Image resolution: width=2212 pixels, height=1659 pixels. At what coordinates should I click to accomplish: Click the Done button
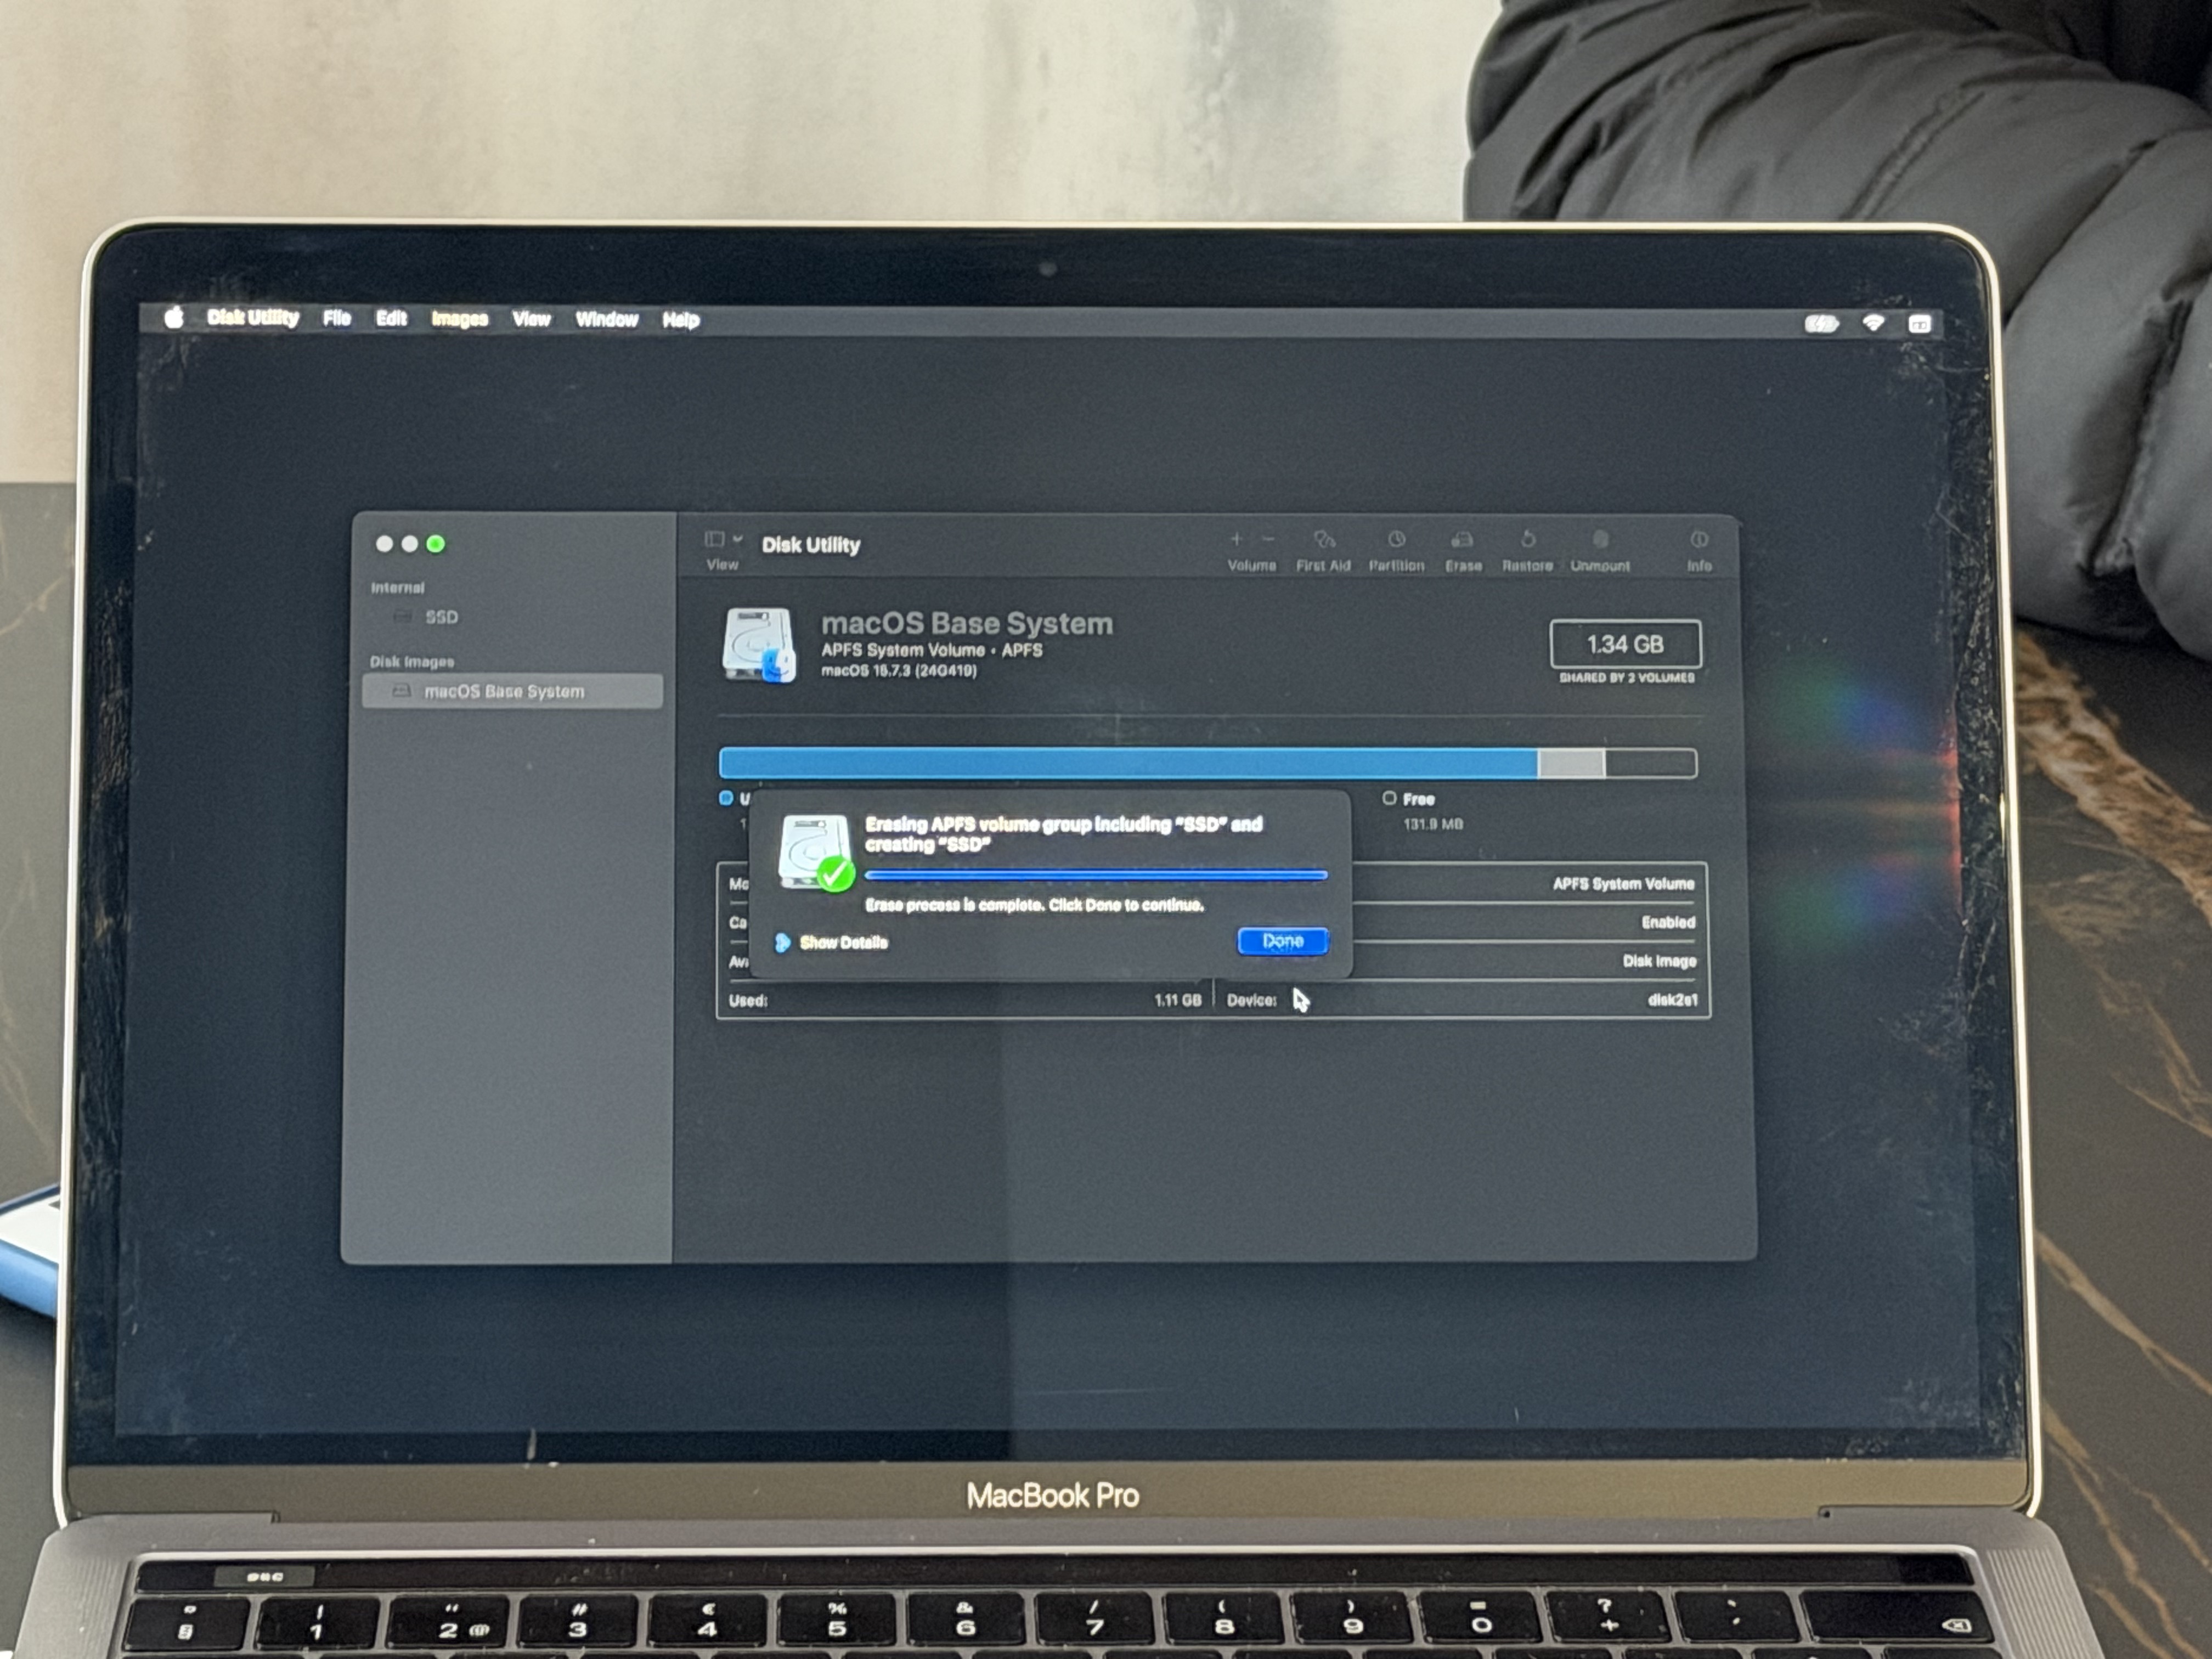coord(1282,941)
